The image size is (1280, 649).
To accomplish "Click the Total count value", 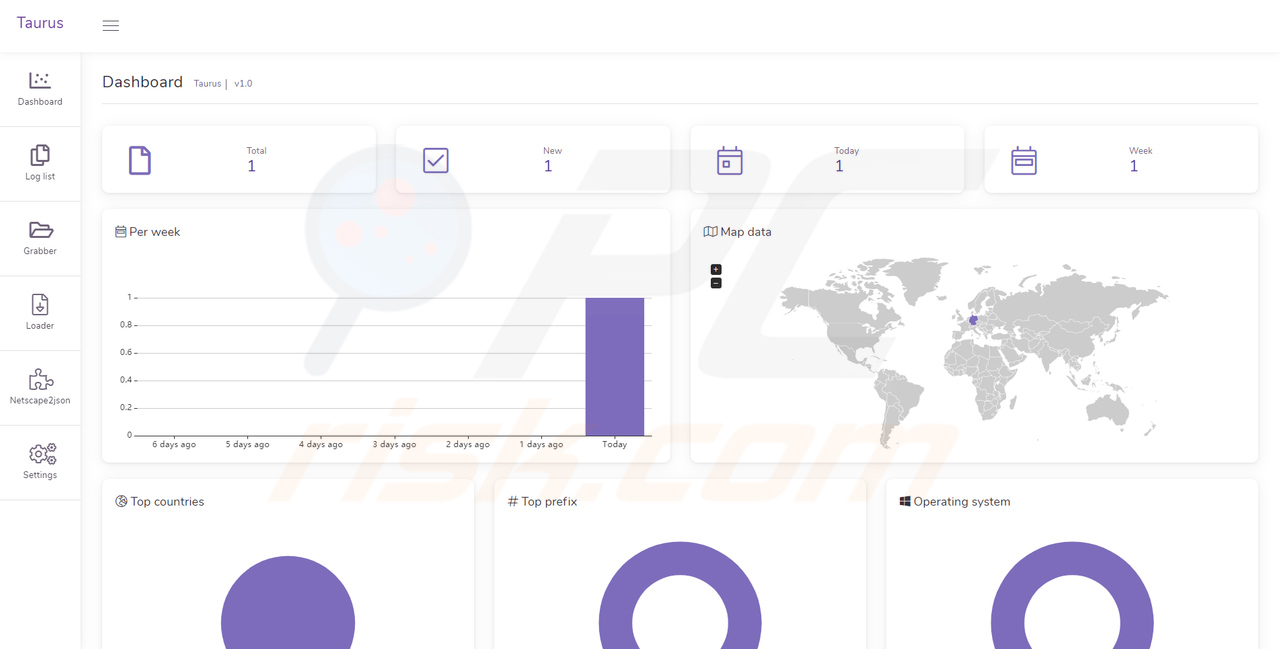I will tap(252, 167).
